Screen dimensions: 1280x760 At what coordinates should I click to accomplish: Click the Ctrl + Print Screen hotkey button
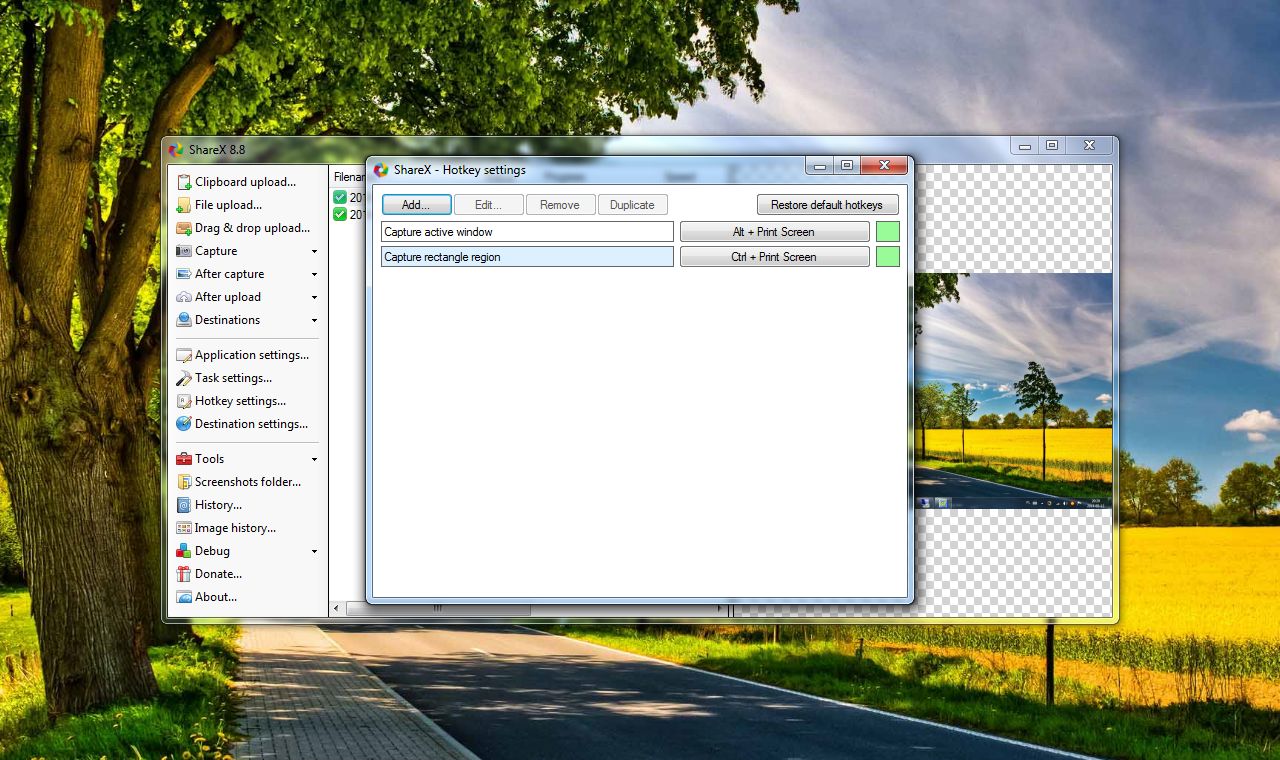[774, 257]
